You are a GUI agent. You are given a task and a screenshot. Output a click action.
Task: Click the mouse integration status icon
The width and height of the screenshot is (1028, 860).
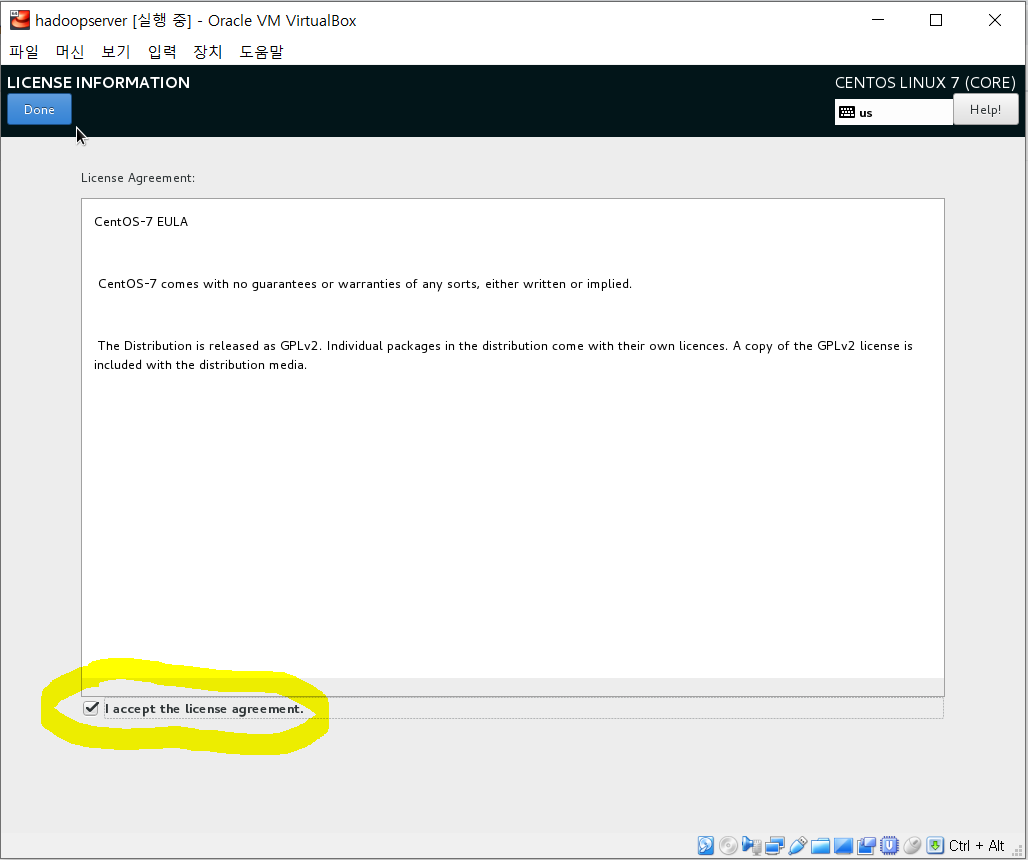[912, 846]
